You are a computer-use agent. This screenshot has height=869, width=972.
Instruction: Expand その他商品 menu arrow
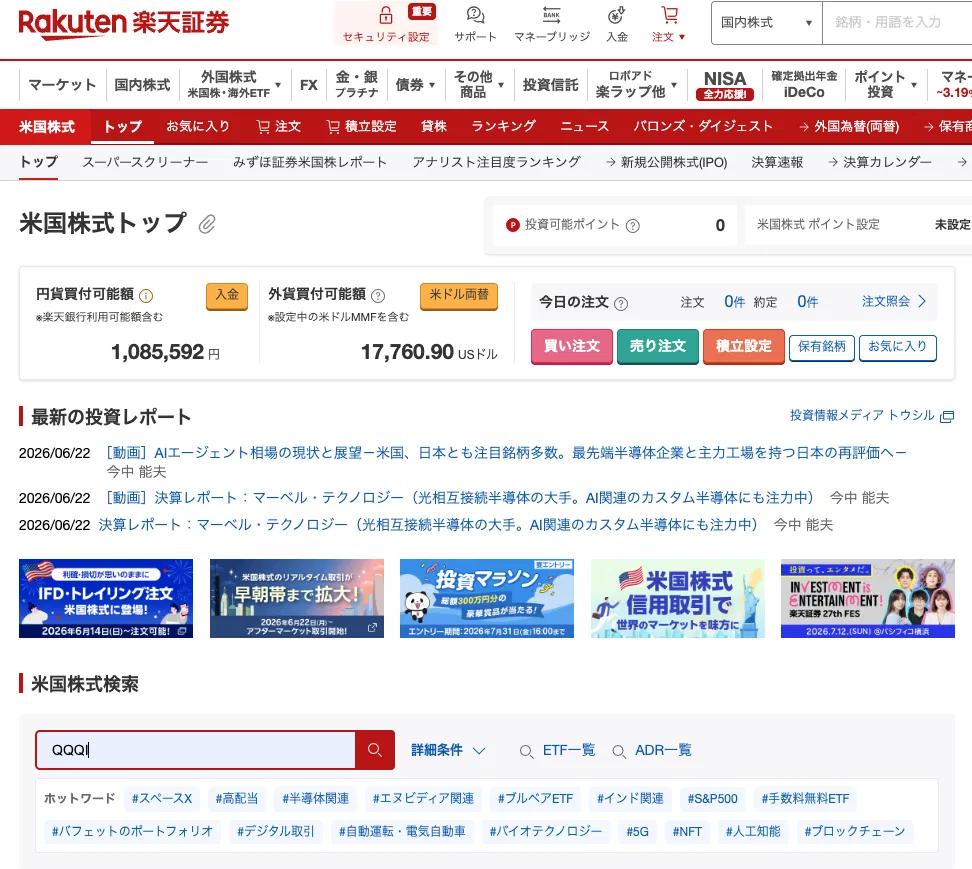click(x=501, y=85)
